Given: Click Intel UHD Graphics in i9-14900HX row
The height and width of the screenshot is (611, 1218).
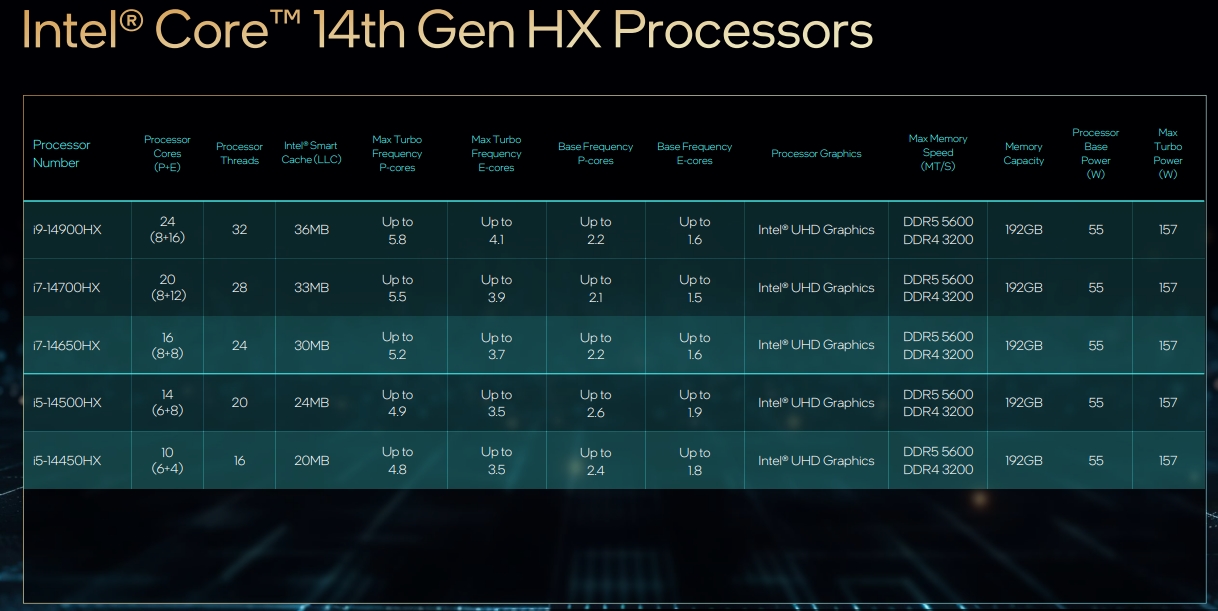Looking at the screenshot, I should (x=816, y=230).
